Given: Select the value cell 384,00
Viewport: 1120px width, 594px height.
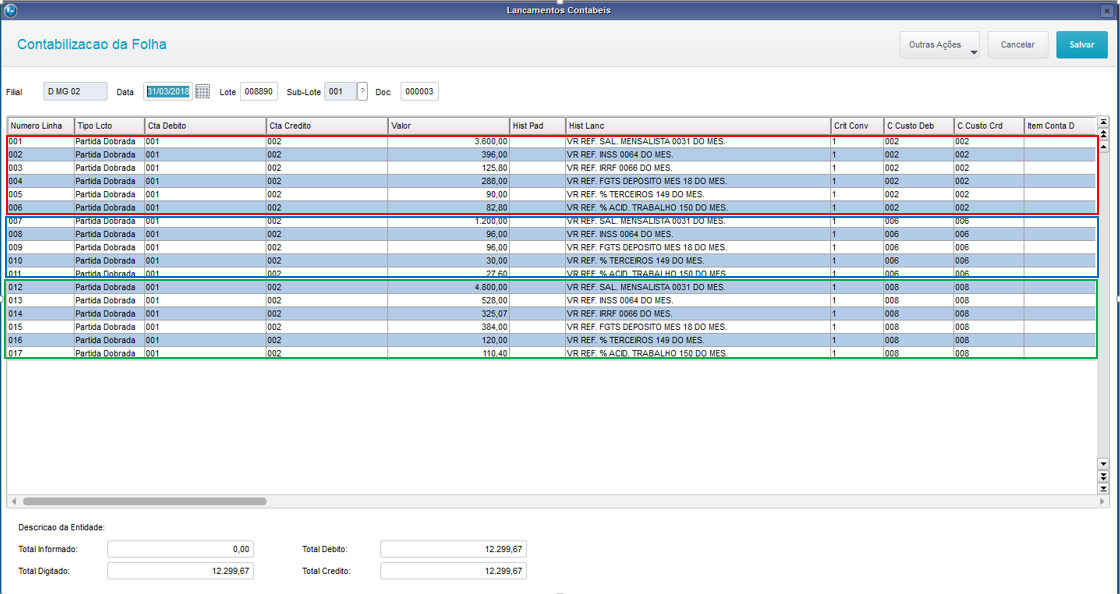Looking at the screenshot, I should 449,327.
